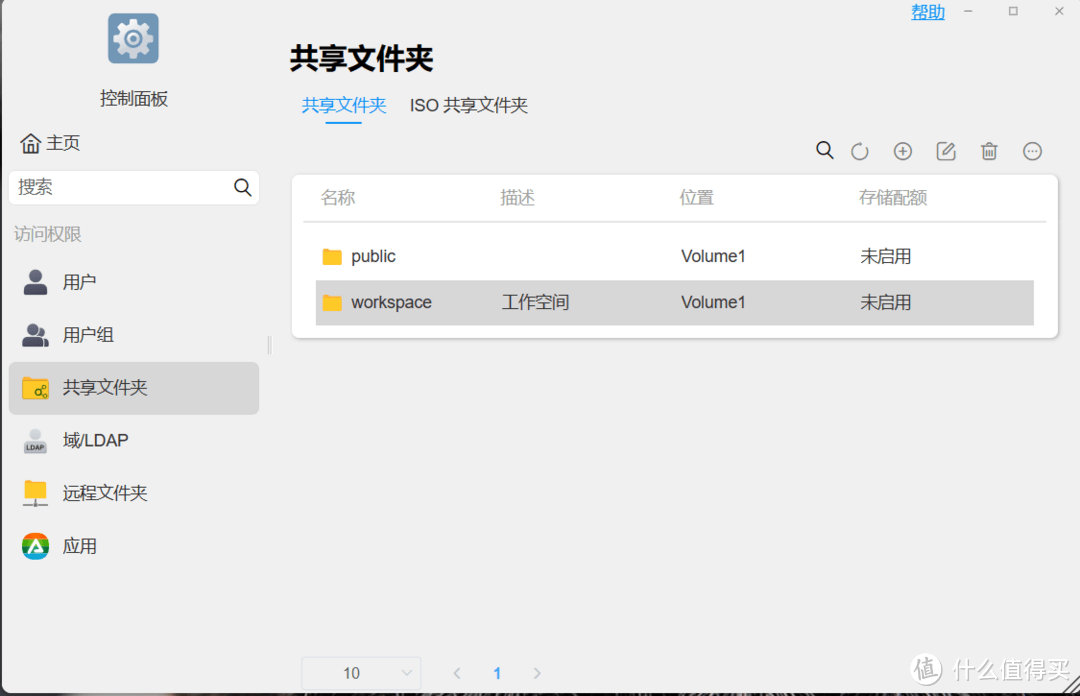Minimize the Control Panel window
This screenshot has width=1080, height=696.
tap(968, 11)
